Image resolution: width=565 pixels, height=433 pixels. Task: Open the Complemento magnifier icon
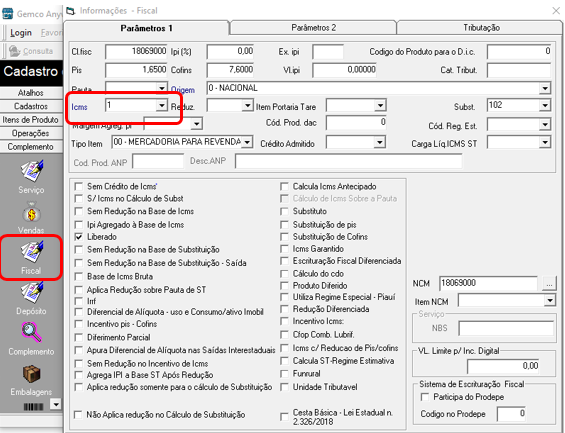[31, 332]
